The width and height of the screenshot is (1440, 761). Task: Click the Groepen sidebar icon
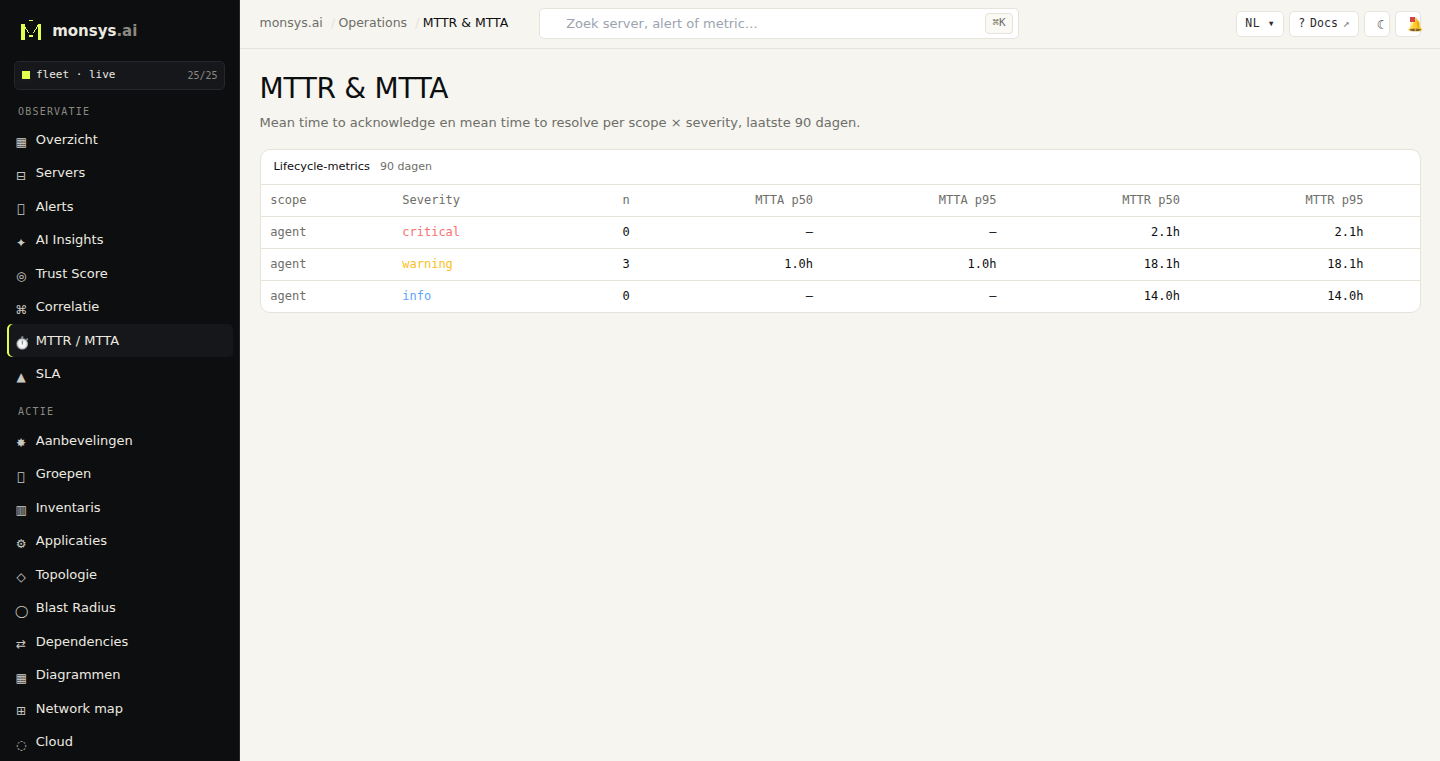pyautogui.click(x=21, y=476)
